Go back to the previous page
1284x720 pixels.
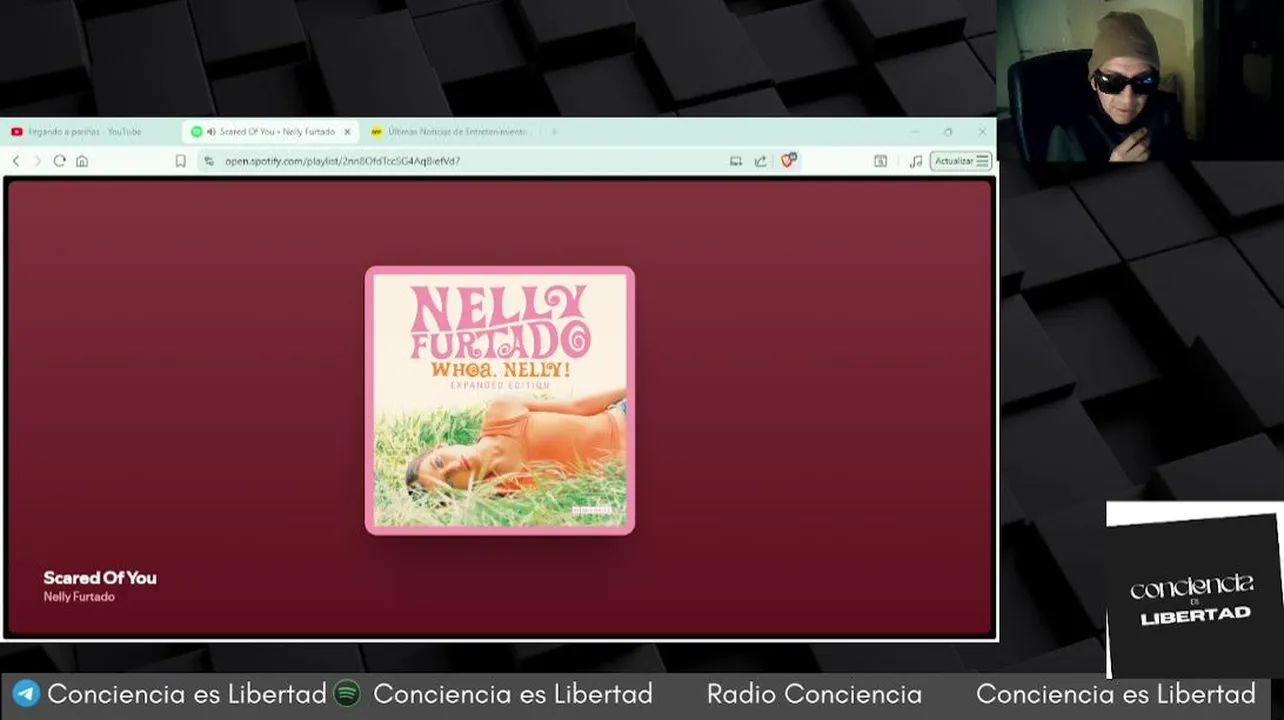point(16,161)
